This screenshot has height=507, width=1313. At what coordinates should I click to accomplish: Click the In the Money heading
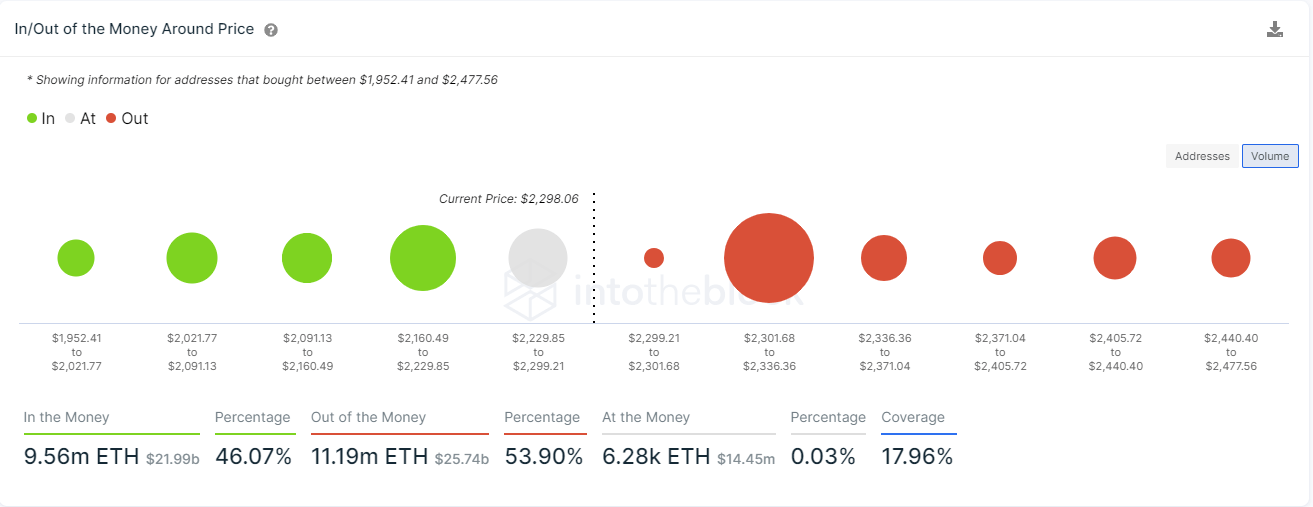(x=67, y=417)
